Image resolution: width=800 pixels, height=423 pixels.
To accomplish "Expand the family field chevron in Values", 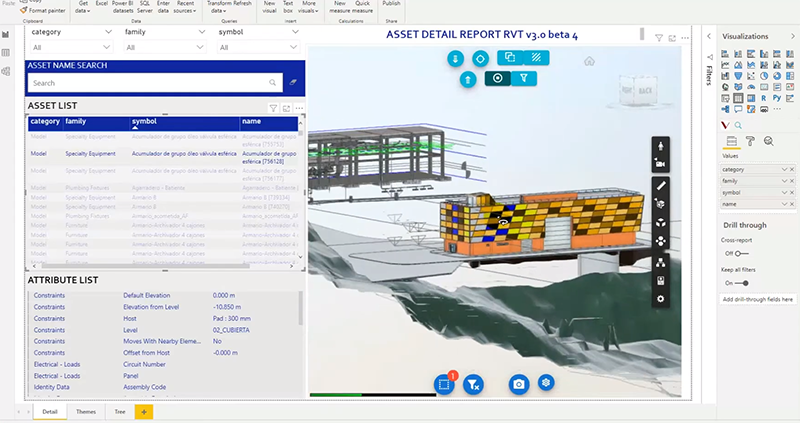I will pos(784,181).
